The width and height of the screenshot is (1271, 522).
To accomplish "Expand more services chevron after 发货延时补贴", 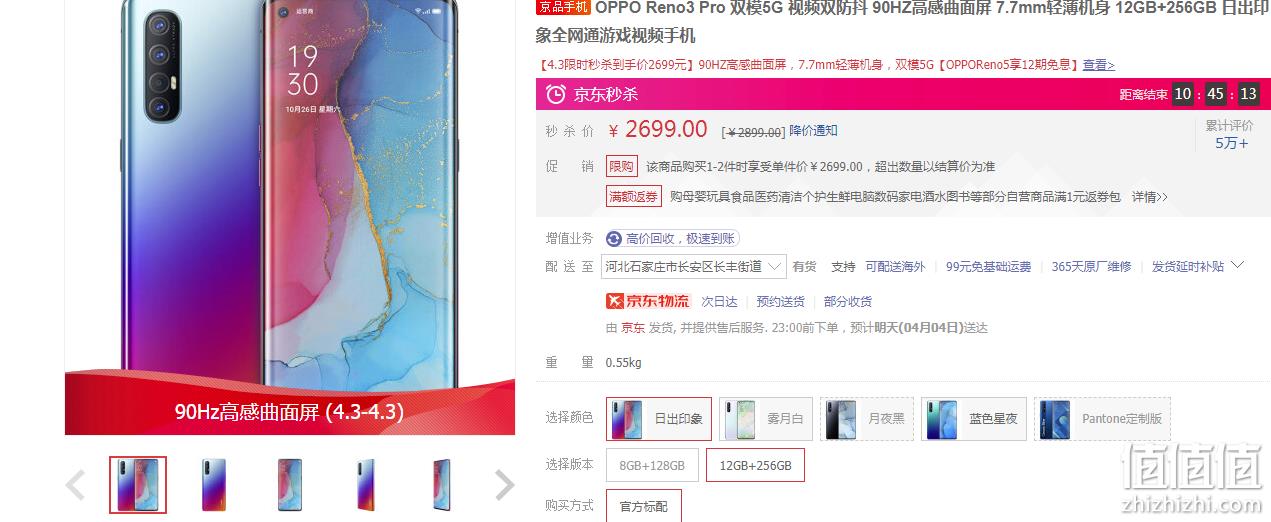I will (x=1237, y=265).
